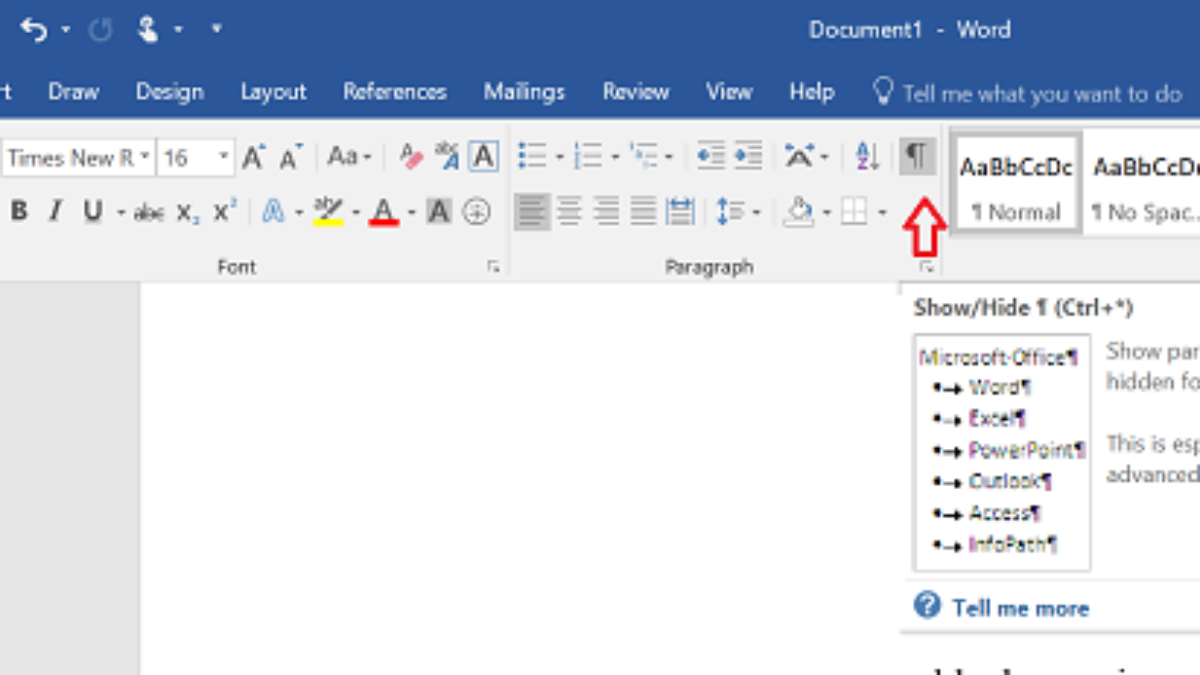Apply the red font color
The image size is (1200, 675).
[x=384, y=212]
